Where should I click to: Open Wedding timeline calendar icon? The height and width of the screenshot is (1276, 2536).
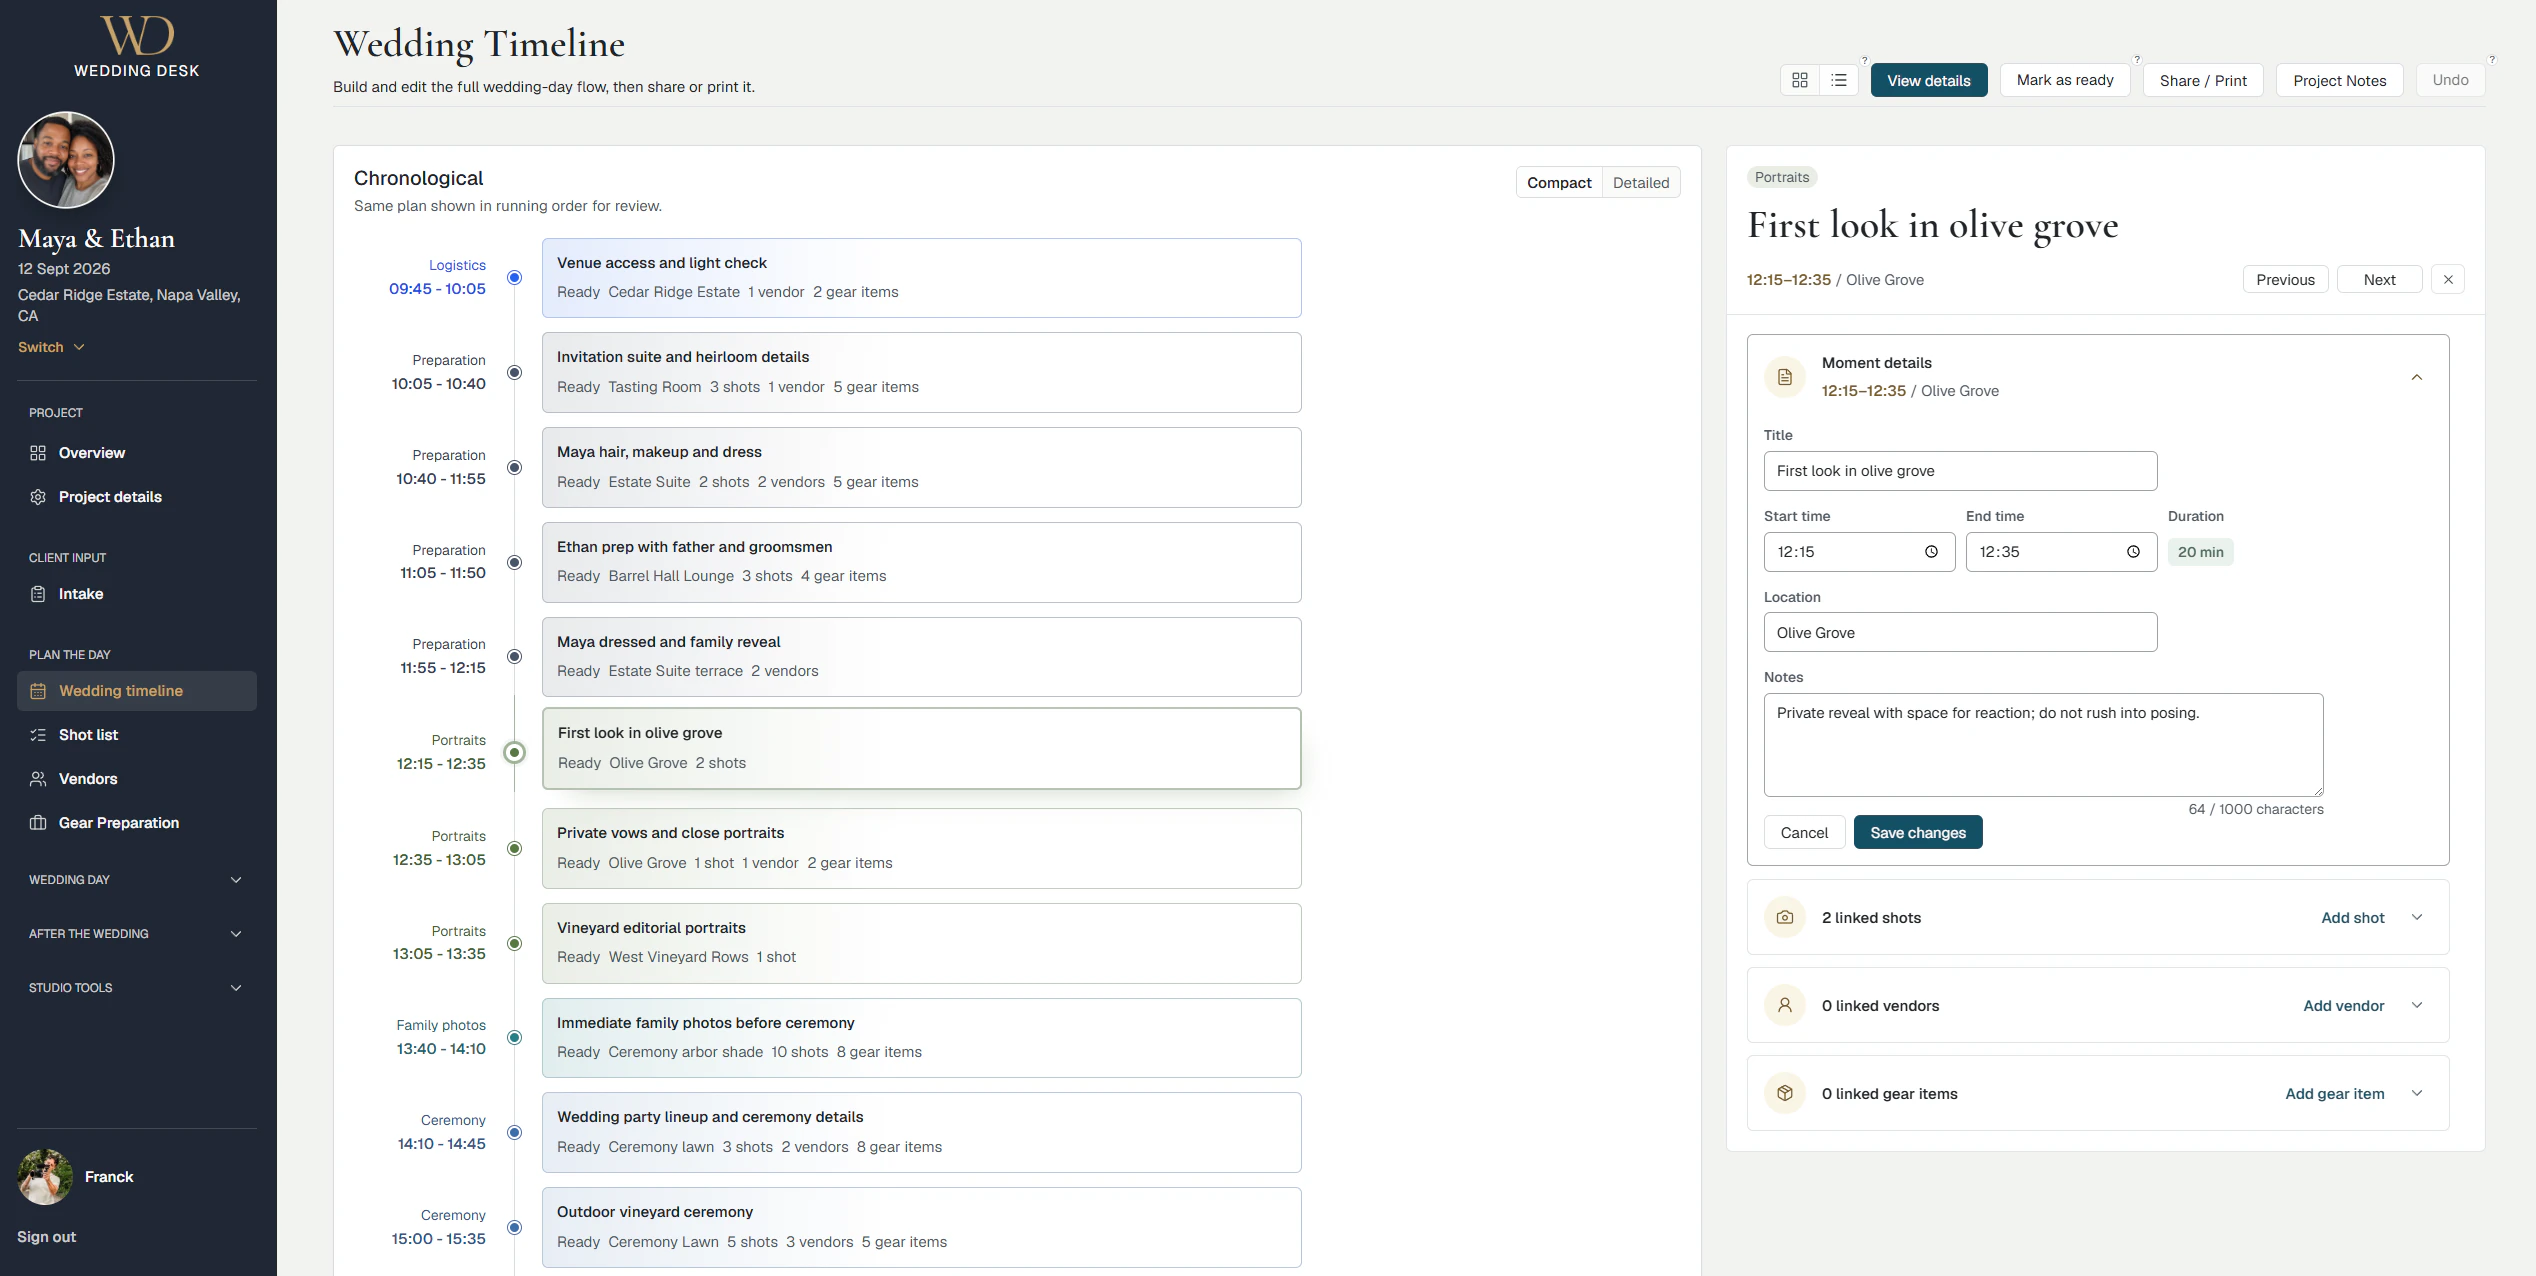click(x=38, y=691)
